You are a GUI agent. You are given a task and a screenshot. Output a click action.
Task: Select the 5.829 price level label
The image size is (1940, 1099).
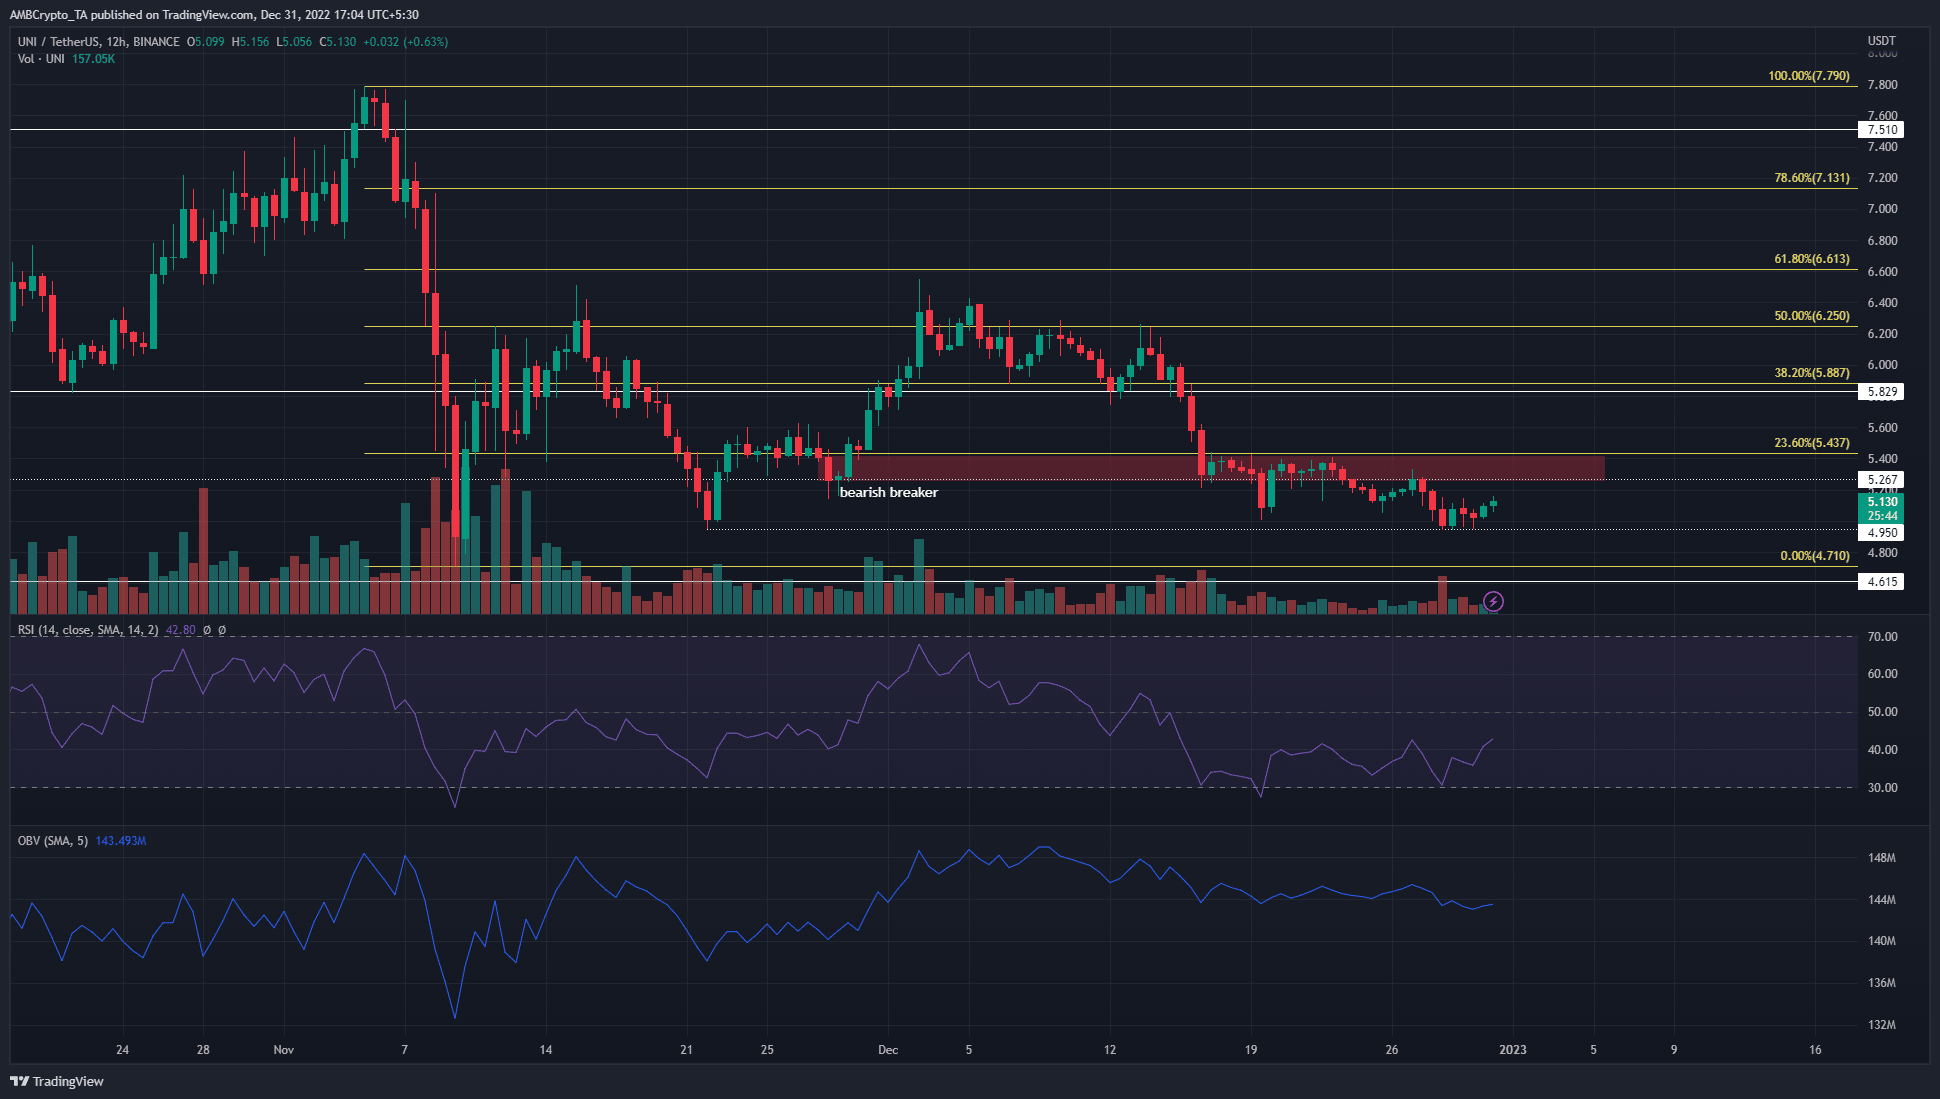pyautogui.click(x=1881, y=392)
